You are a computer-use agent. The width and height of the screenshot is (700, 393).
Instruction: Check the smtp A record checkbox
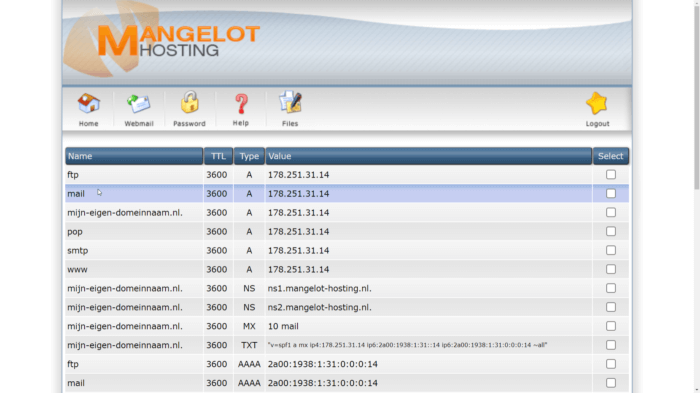(611, 251)
